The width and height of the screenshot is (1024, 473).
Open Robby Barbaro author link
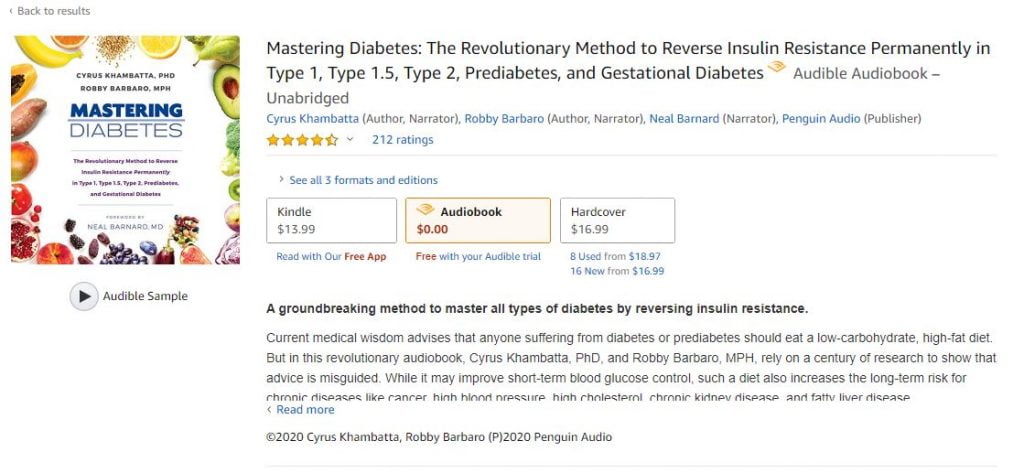coord(504,119)
